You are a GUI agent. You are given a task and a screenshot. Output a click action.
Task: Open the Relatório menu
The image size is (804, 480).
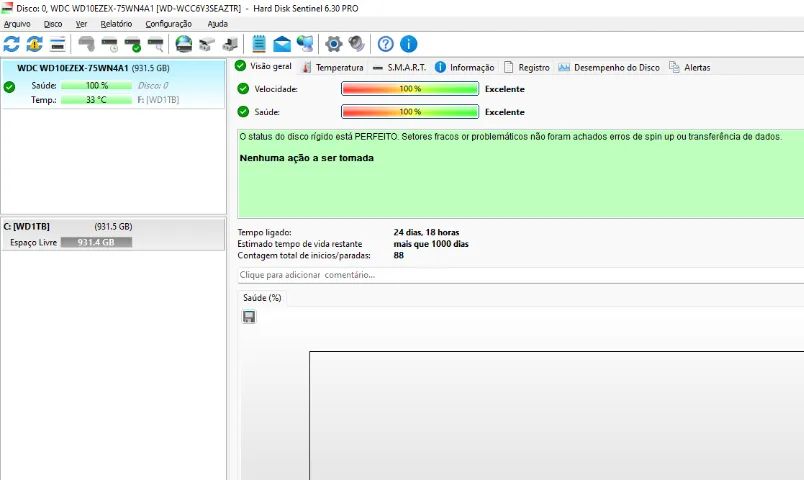[116, 24]
